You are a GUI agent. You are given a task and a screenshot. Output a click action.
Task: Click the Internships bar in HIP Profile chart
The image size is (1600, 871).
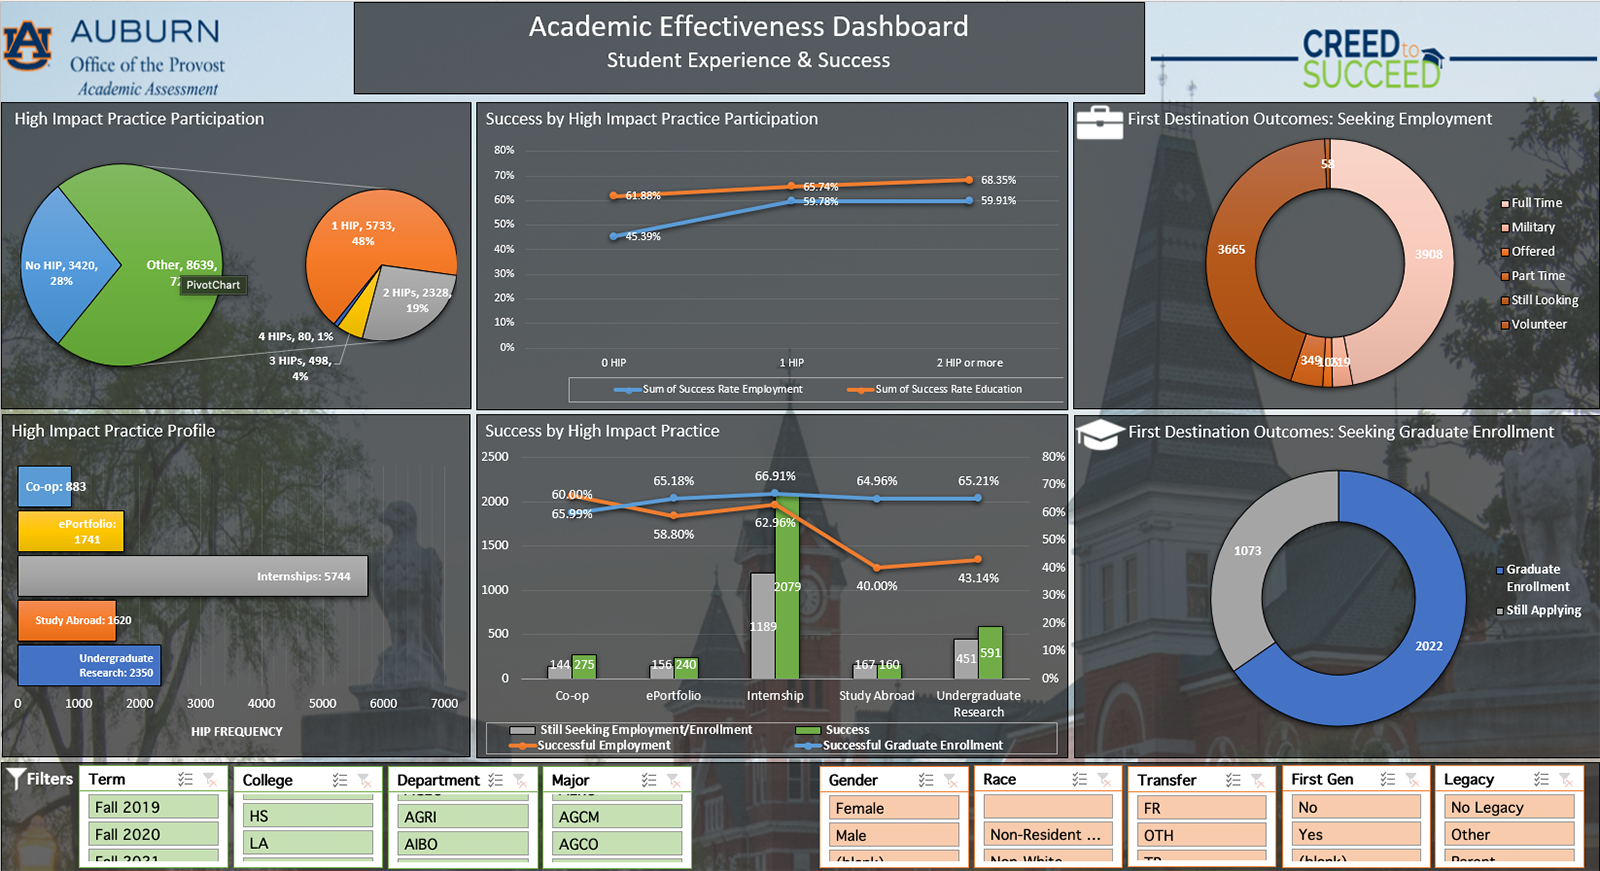[192, 577]
